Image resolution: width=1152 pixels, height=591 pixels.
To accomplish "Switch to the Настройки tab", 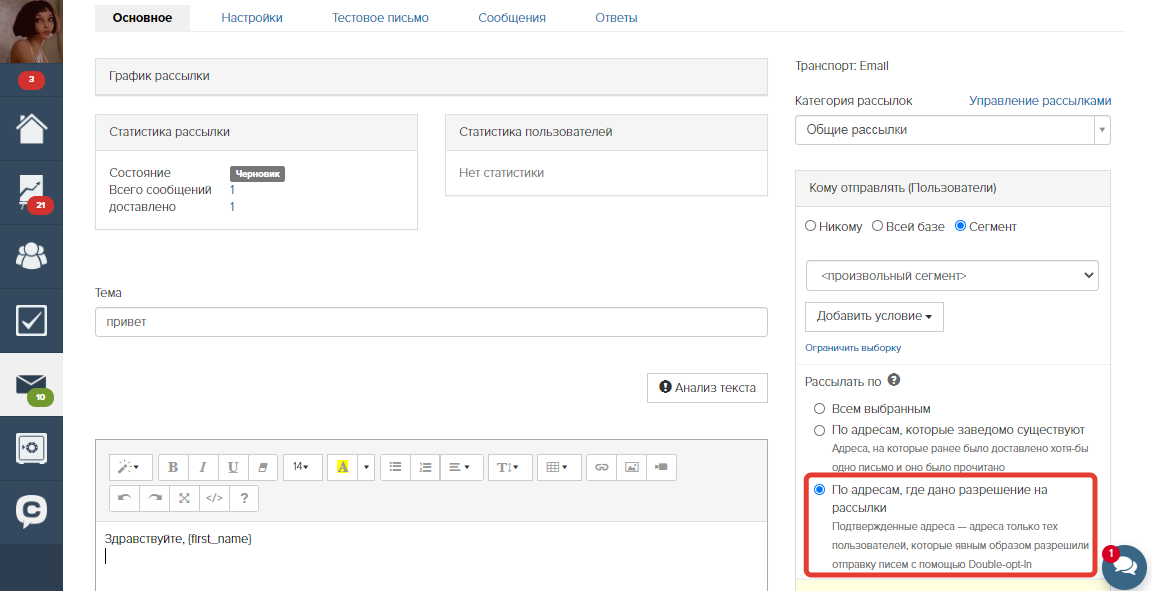I will click(252, 18).
